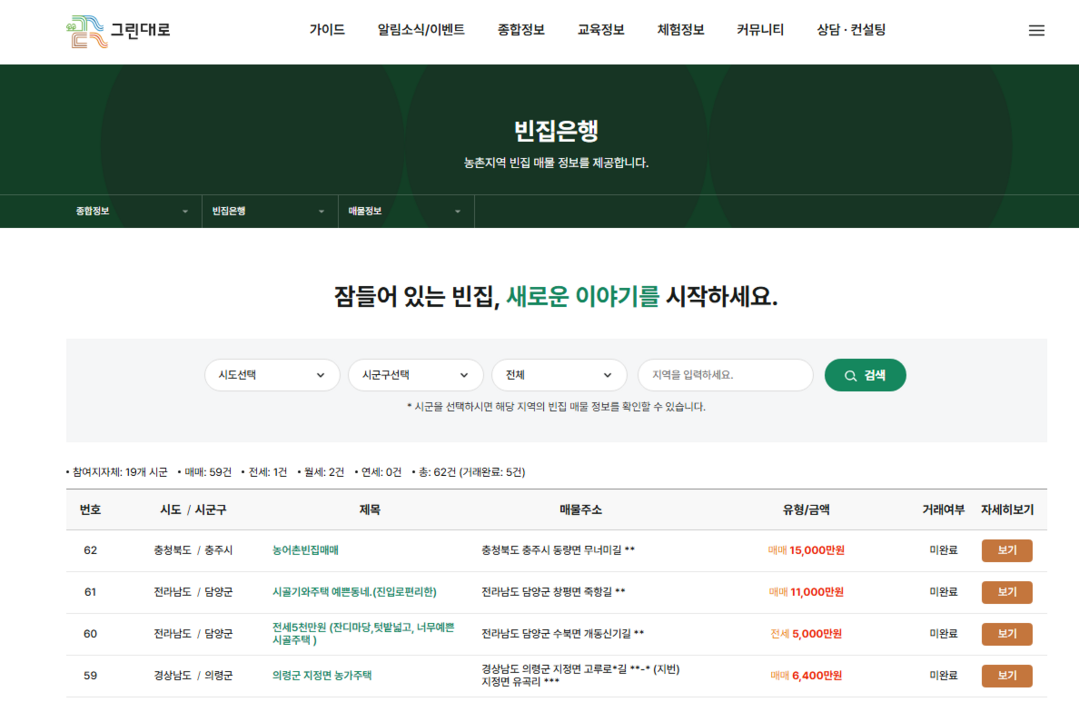
Task: Open the 가이드 menu
Action: click(x=327, y=30)
